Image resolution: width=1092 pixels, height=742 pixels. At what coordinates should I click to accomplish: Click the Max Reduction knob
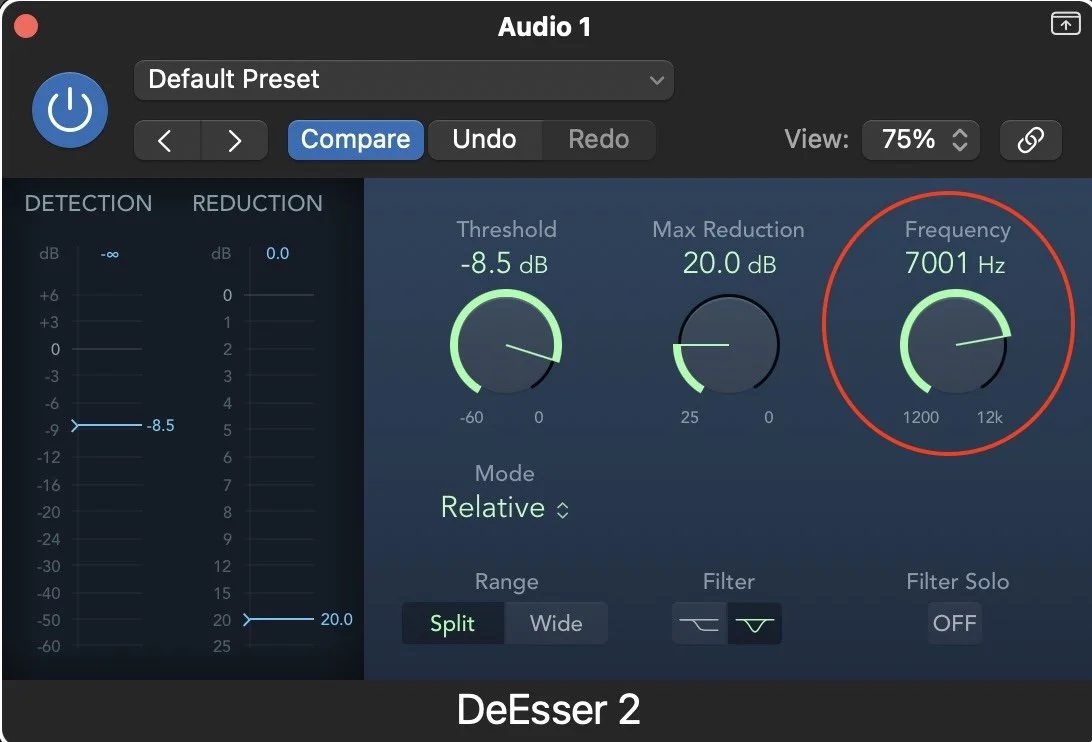tap(728, 344)
